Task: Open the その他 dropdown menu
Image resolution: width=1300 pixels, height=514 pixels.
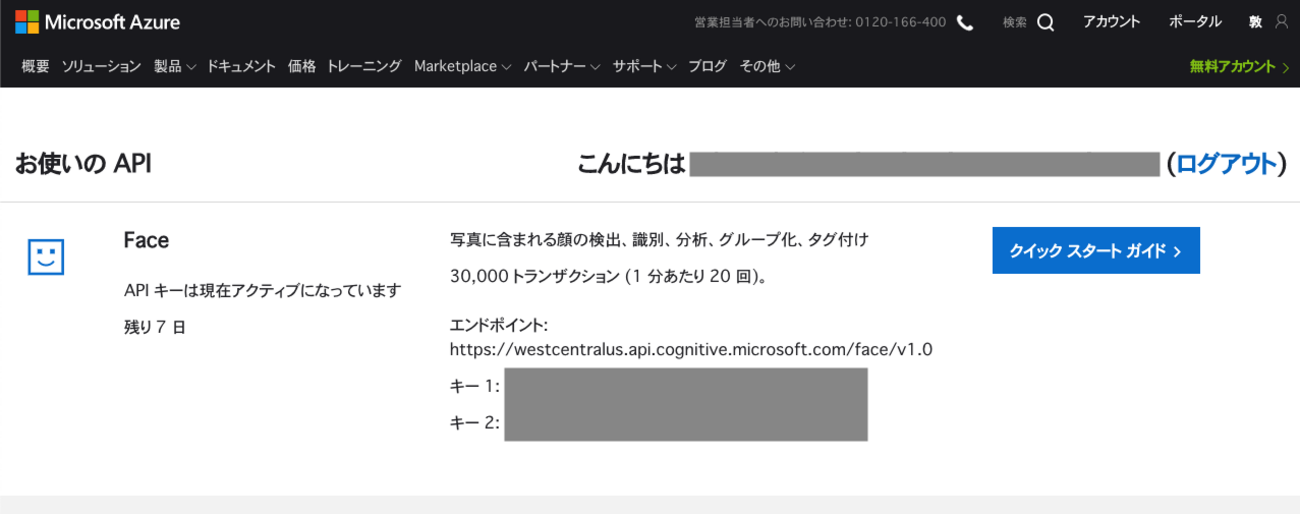Action: click(x=767, y=66)
